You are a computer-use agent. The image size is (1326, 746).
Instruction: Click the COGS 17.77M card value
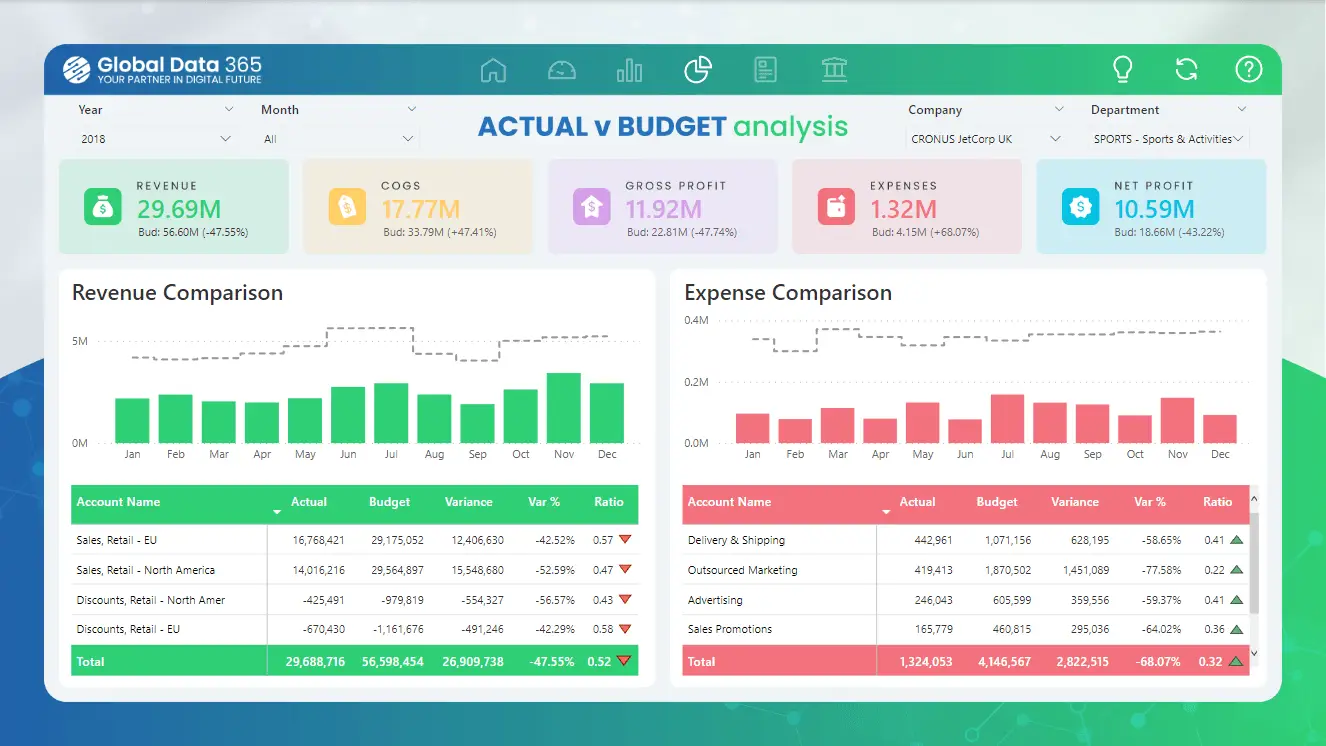pyautogui.click(x=420, y=209)
